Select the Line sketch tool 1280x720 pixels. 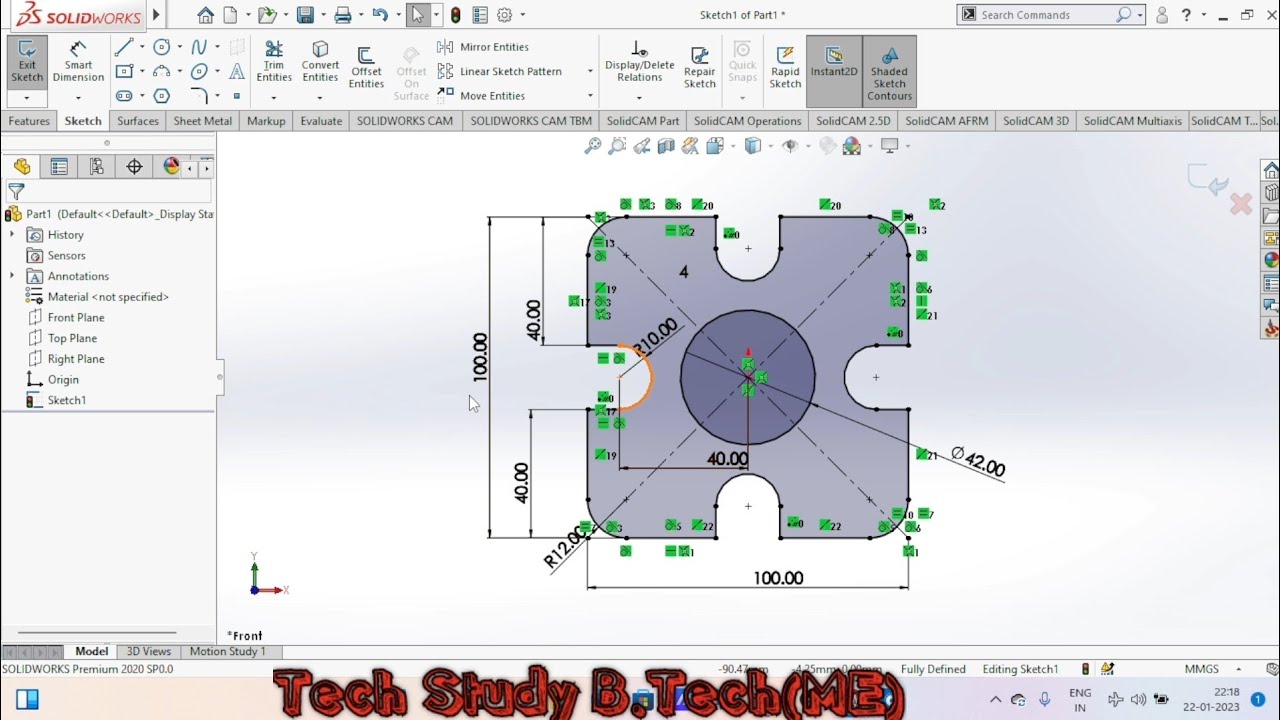tap(123, 47)
